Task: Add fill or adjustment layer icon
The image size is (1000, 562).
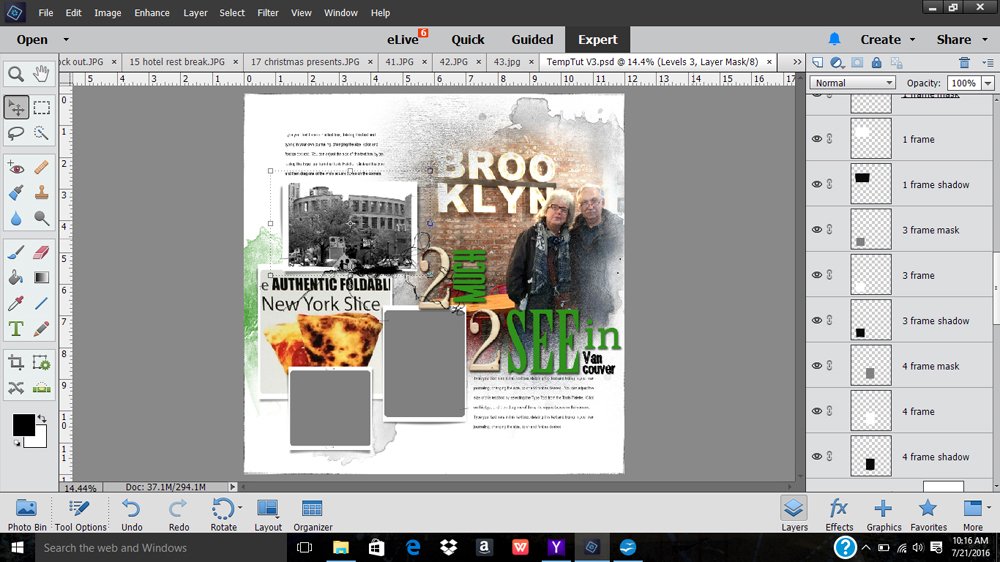Action: pyautogui.click(x=837, y=62)
